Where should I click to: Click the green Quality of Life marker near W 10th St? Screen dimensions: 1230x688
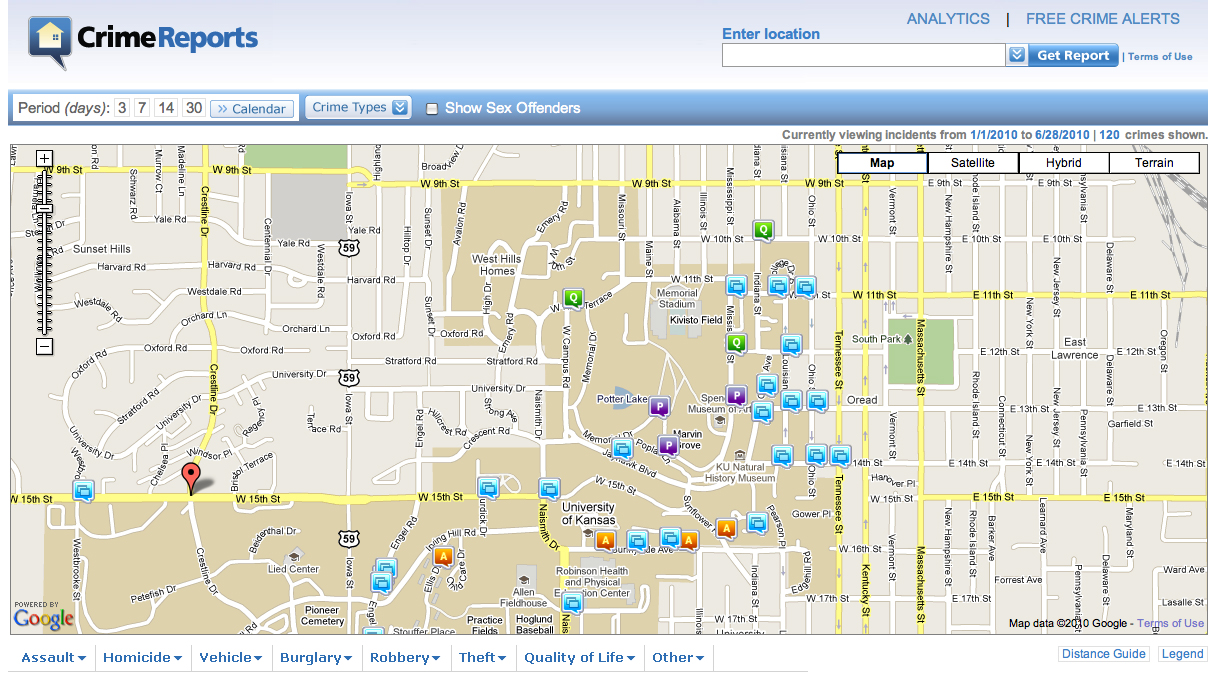point(761,231)
